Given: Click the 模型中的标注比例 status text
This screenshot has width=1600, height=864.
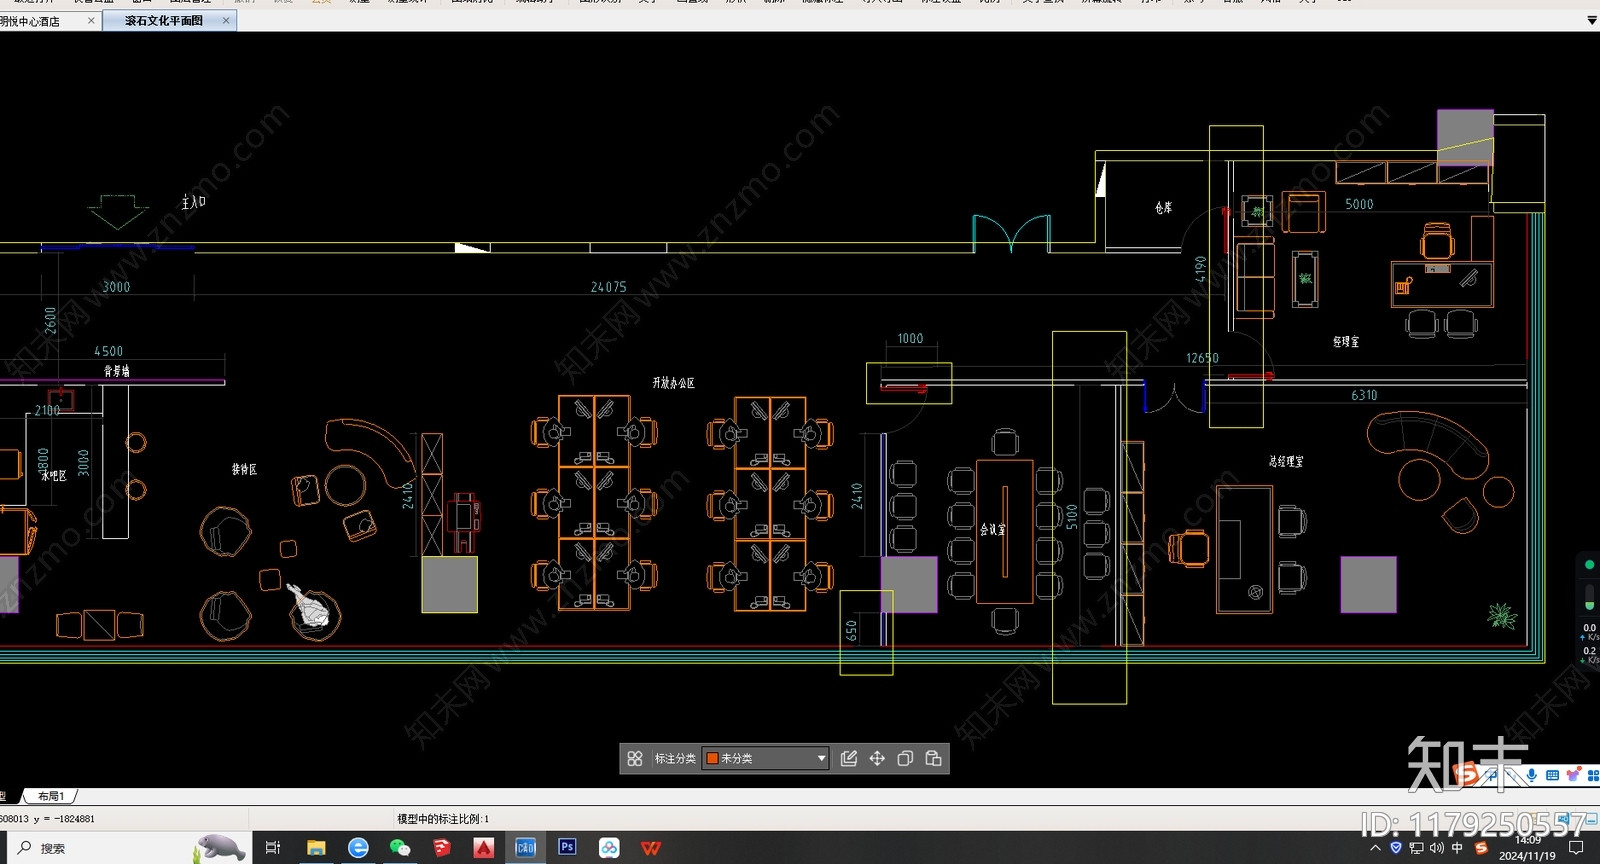Looking at the screenshot, I should click(443, 819).
